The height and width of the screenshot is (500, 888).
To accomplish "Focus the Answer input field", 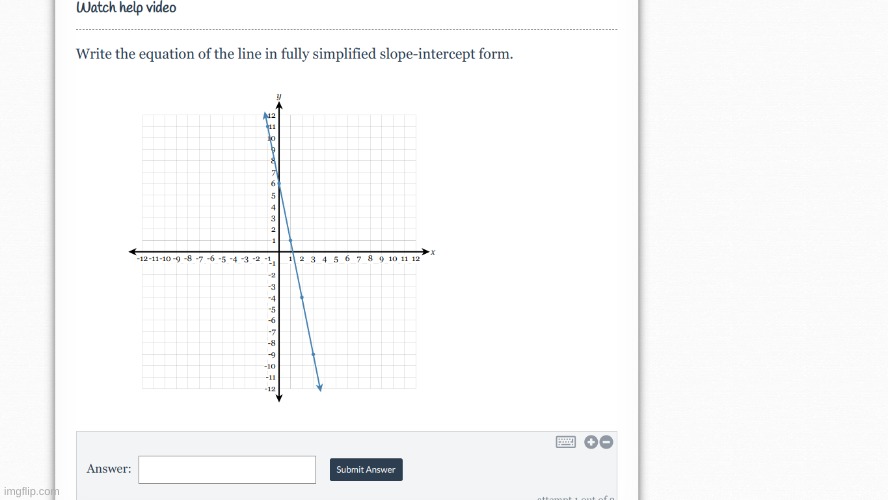I will click(227, 469).
